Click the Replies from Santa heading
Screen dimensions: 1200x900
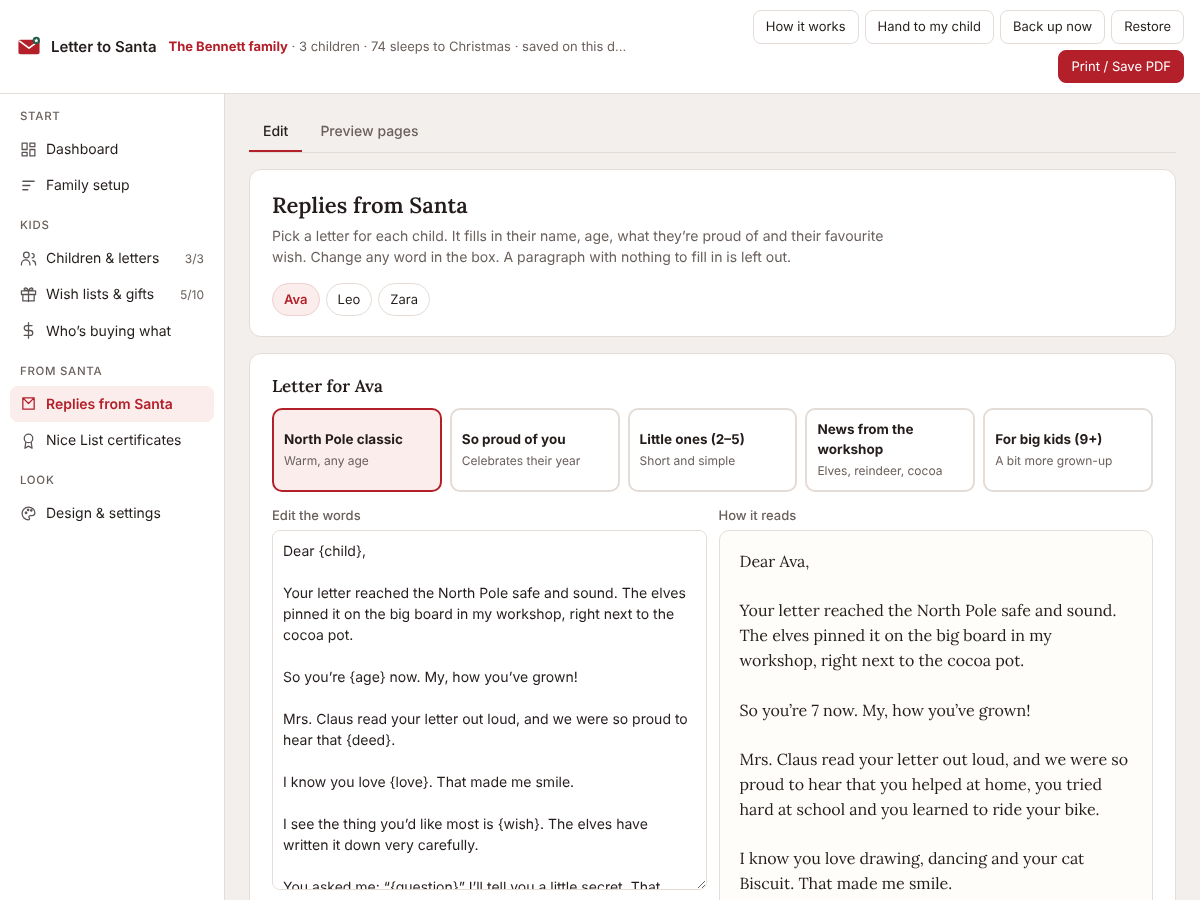370,206
